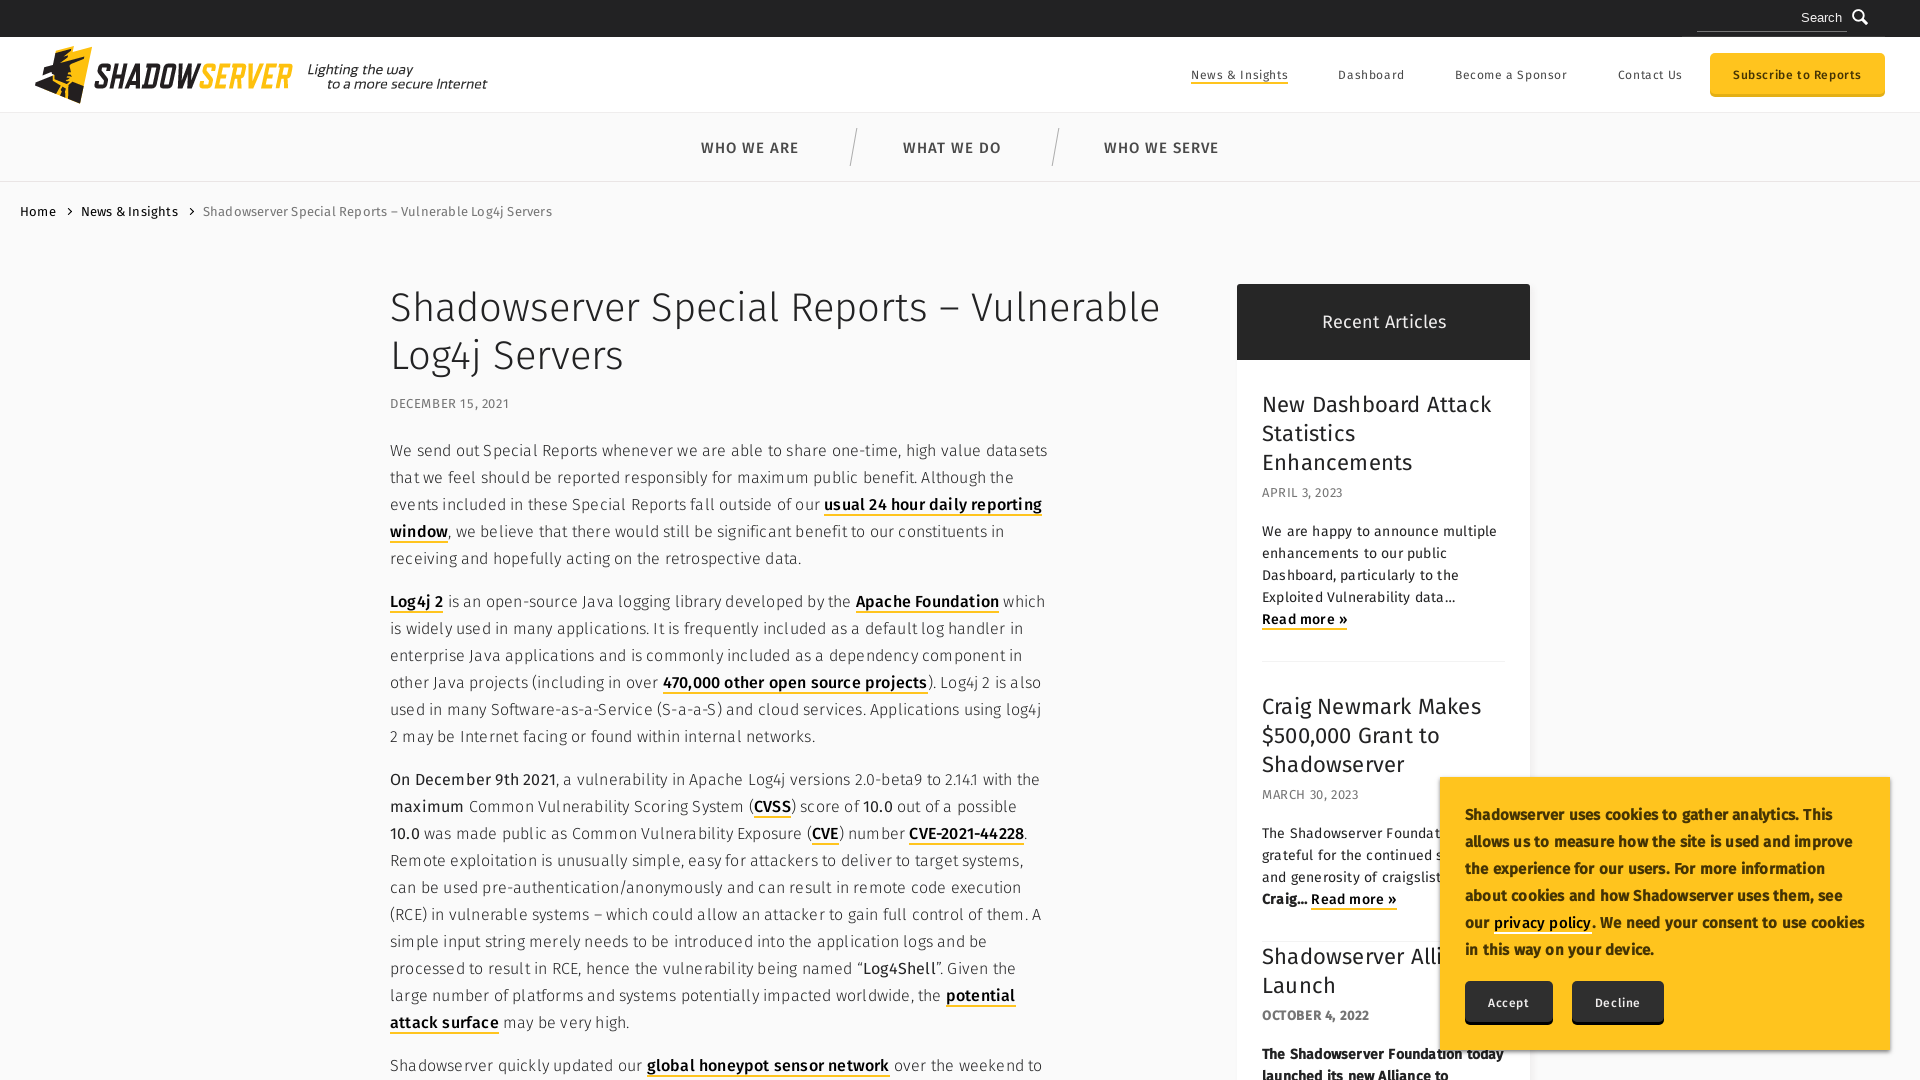The height and width of the screenshot is (1080, 1920).
Task: Accept cookies in the banner
Action: (1508, 1003)
